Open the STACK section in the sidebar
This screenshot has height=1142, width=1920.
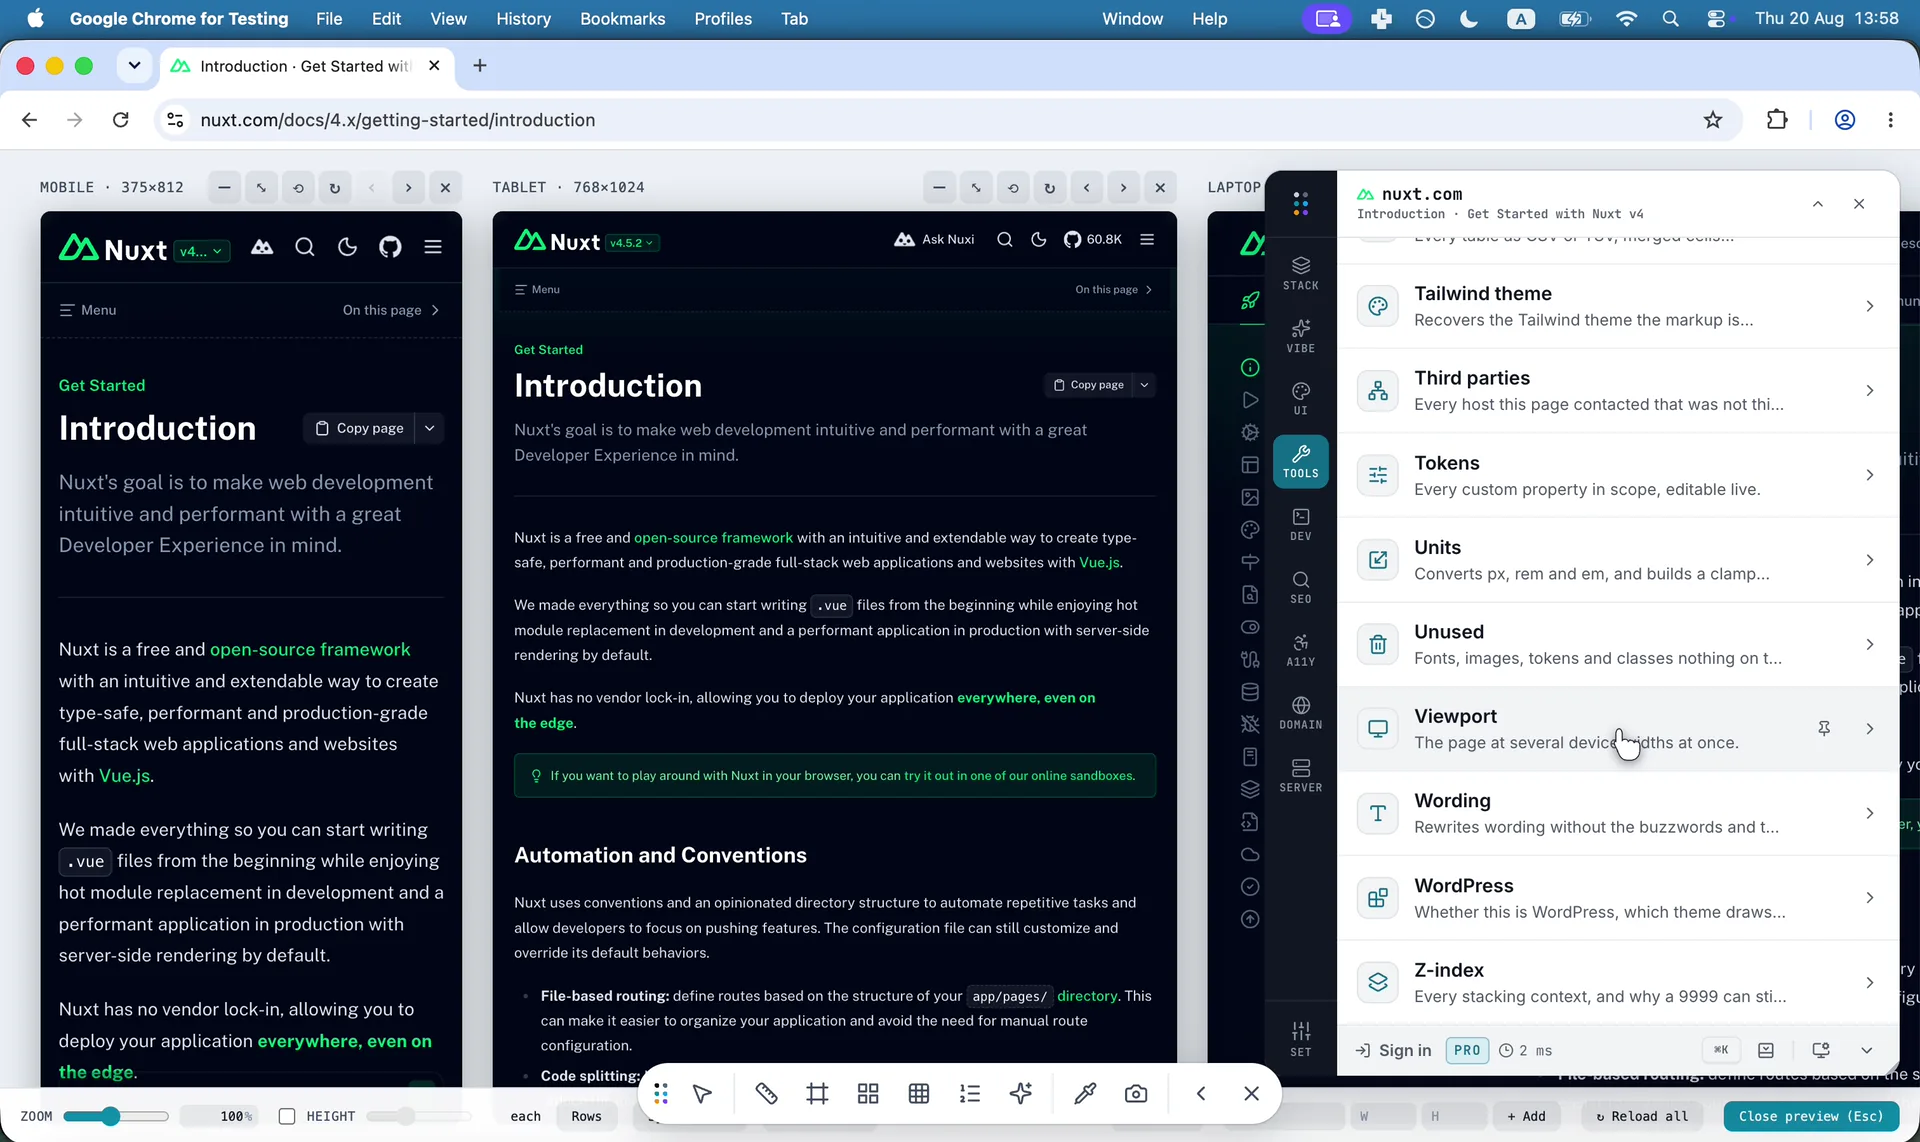point(1300,273)
